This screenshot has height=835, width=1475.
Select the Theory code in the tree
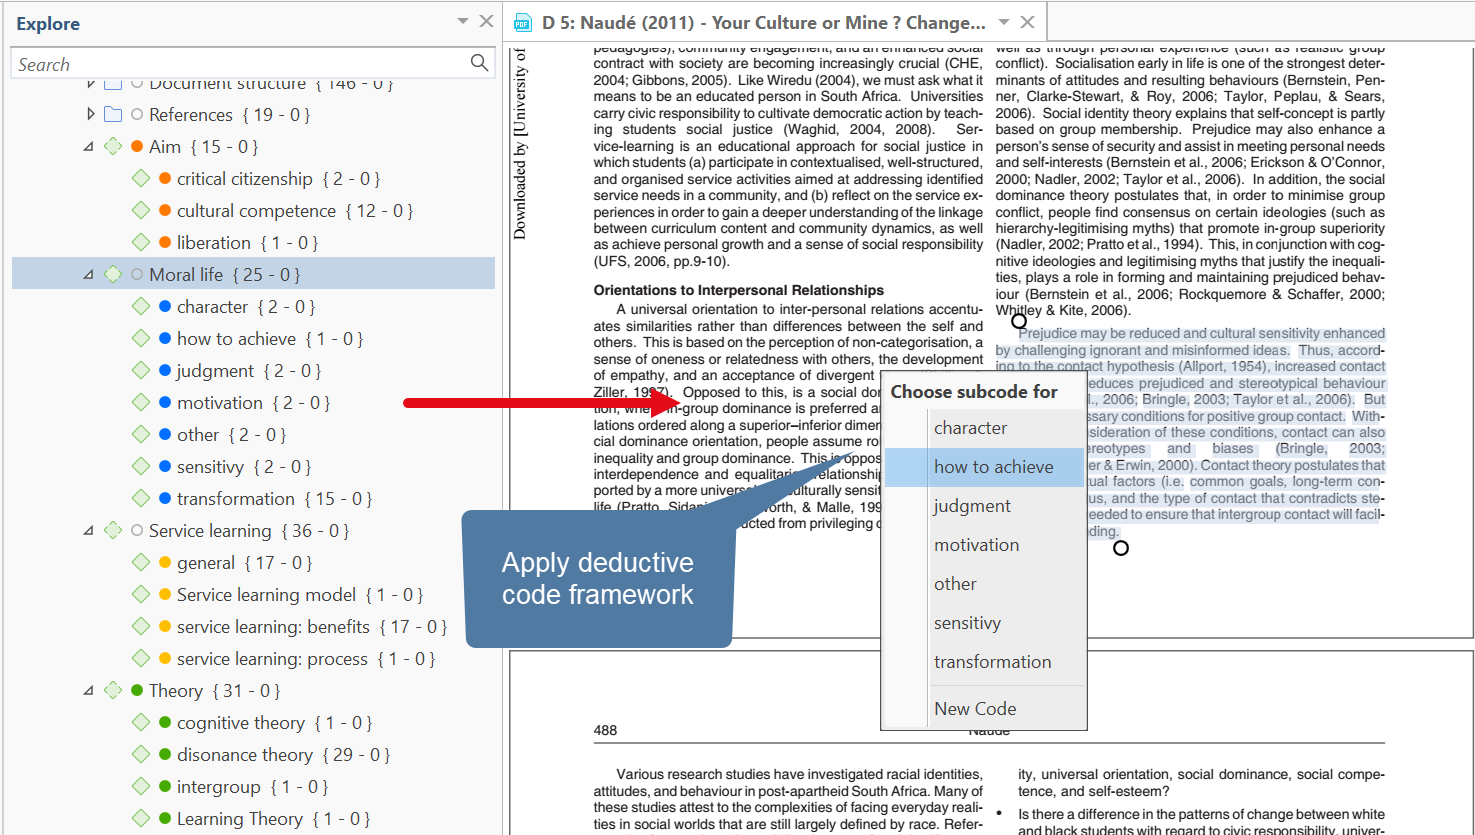175,691
